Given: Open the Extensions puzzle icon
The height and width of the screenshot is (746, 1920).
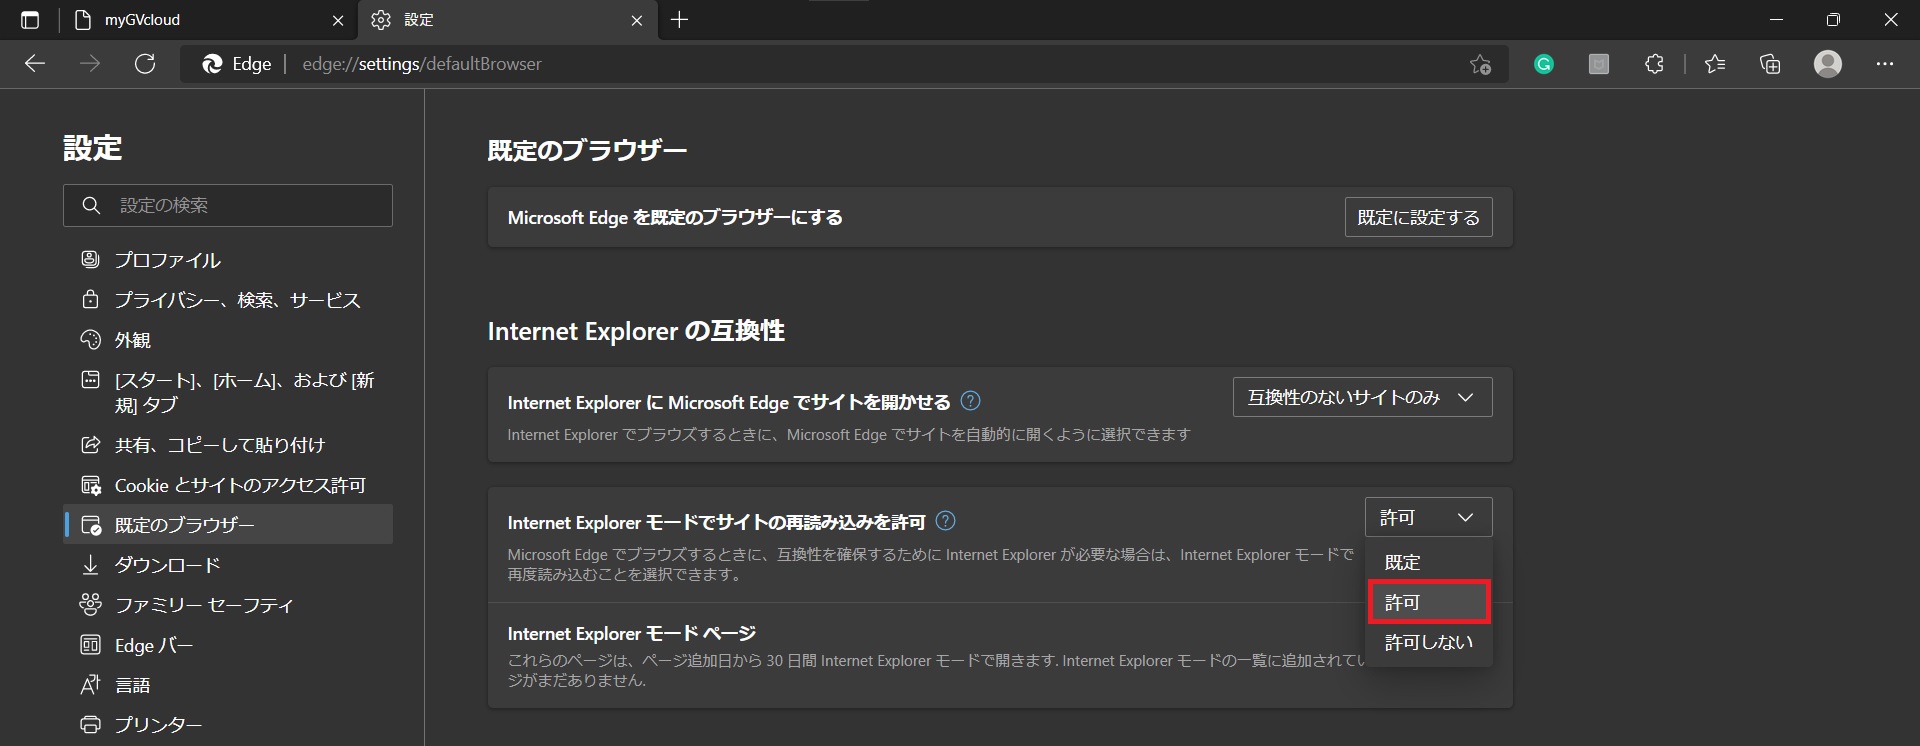Looking at the screenshot, I should click(1654, 64).
